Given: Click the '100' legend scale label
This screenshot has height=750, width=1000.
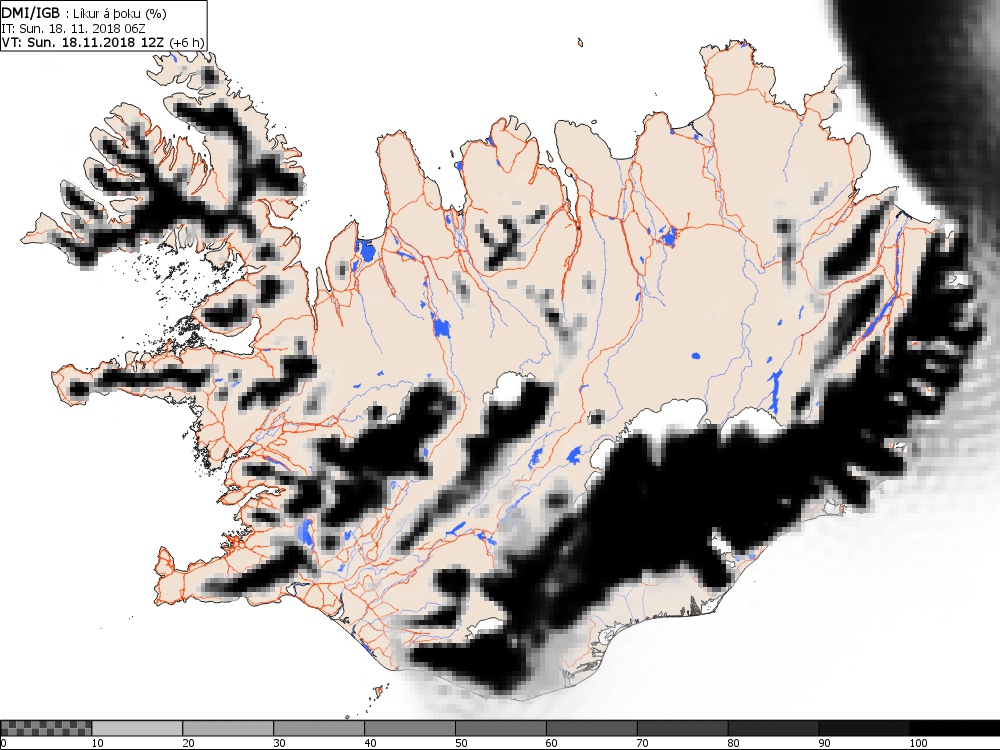Looking at the screenshot, I should [918, 743].
